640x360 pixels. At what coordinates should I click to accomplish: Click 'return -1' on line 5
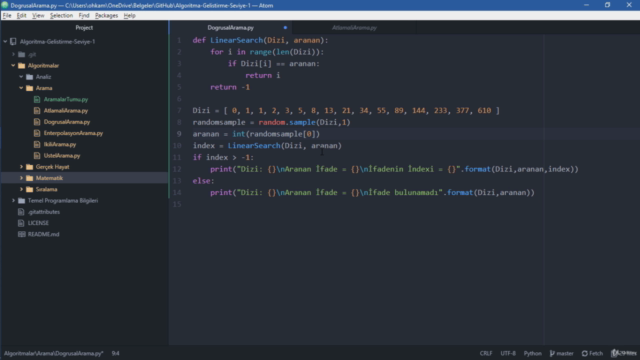[230, 87]
